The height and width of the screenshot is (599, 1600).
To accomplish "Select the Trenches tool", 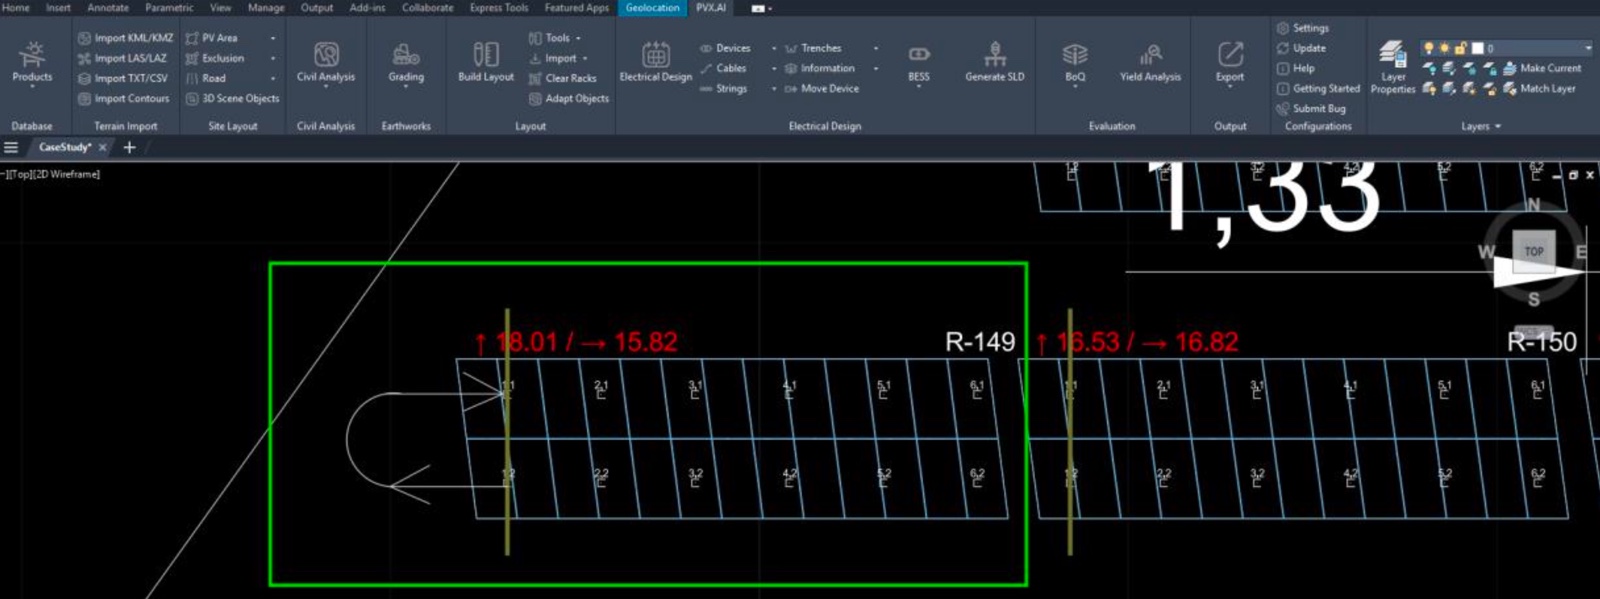I will (813, 48).
